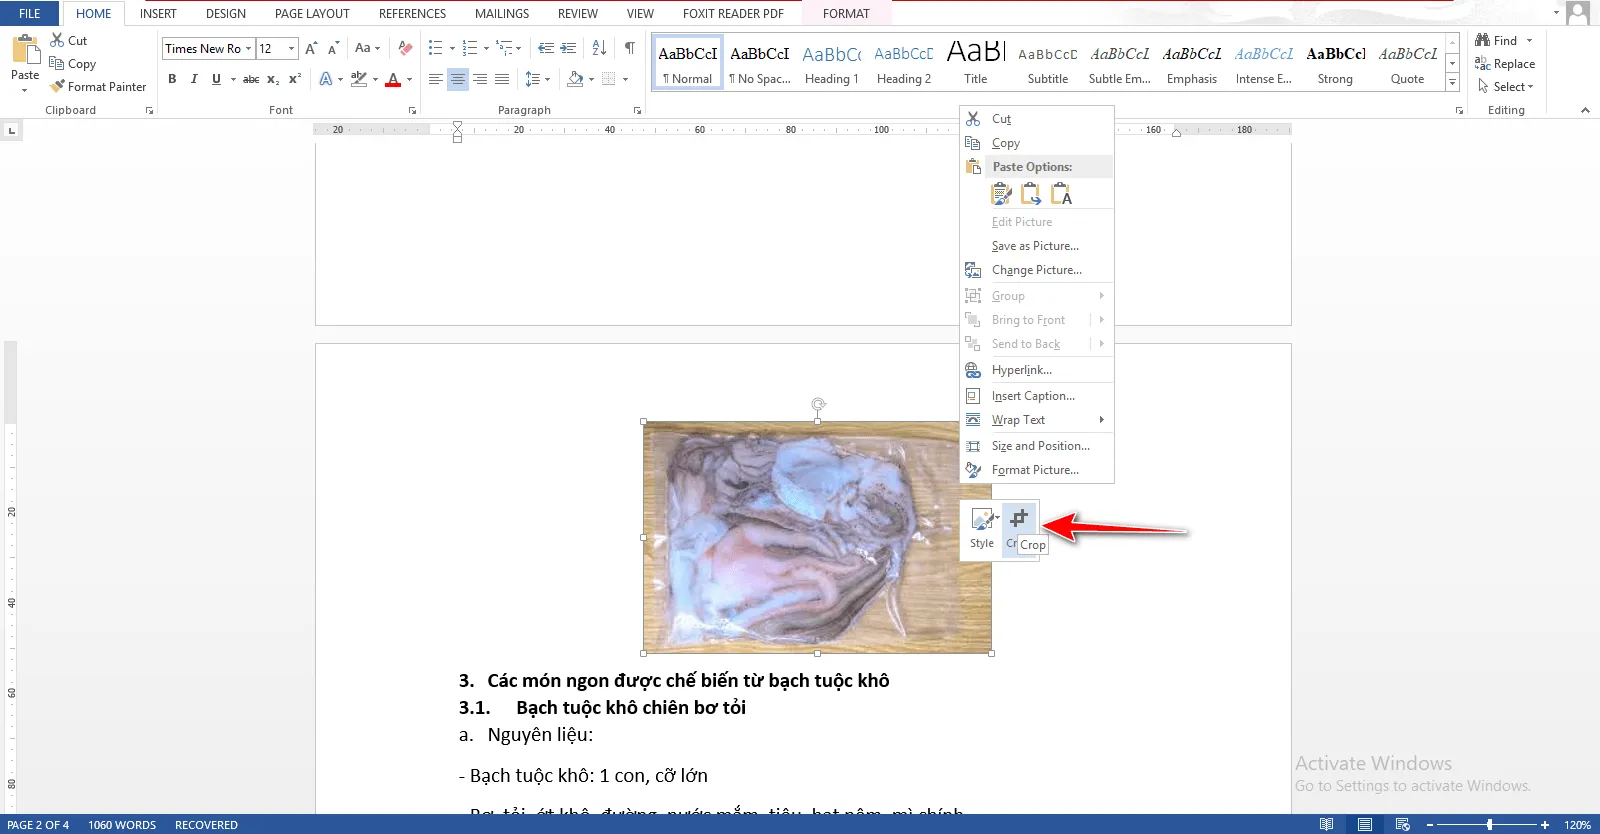Switch to the FORMAT tab
Viewport: 1600px width, 834px height.
click(x=846, y=13)
